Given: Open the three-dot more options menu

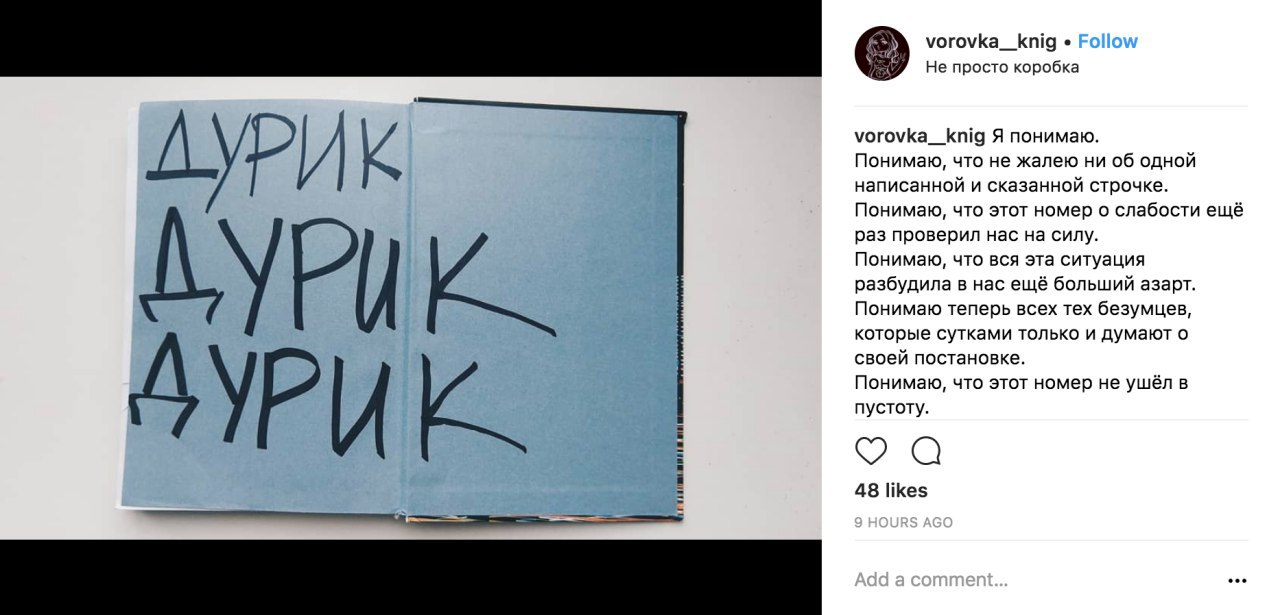Looking at the screenshot, I should point(1237,580).
